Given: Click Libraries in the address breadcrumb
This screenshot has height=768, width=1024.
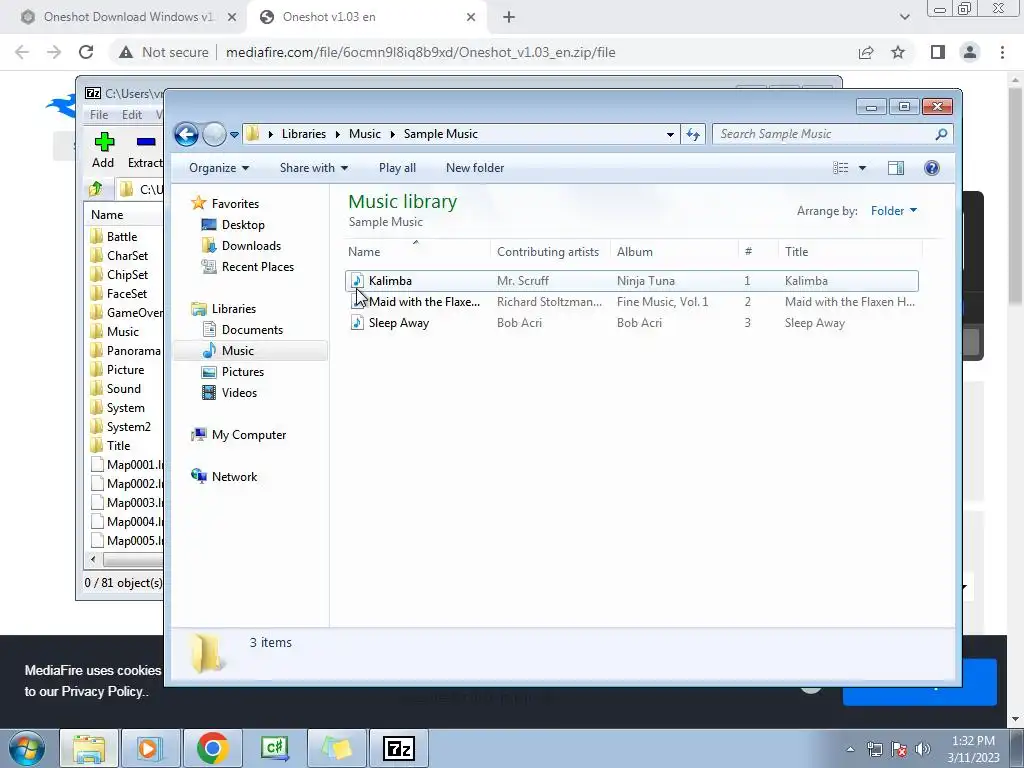Looking at the screenshot, I should pos(304,134).
